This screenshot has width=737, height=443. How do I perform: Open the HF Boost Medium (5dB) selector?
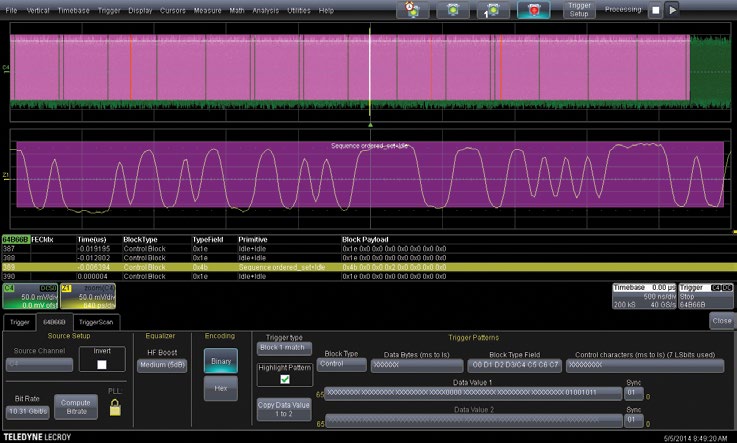tap(160, 364)
